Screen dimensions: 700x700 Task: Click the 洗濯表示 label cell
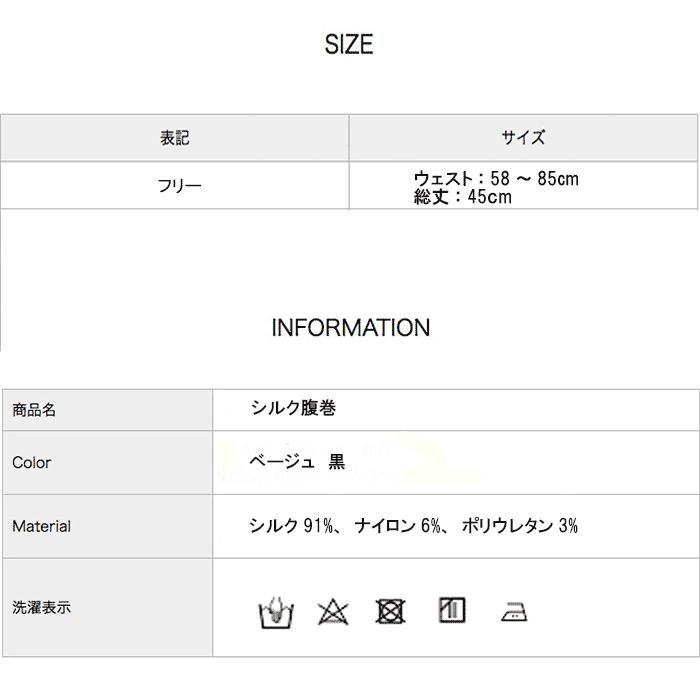point(108,608)
